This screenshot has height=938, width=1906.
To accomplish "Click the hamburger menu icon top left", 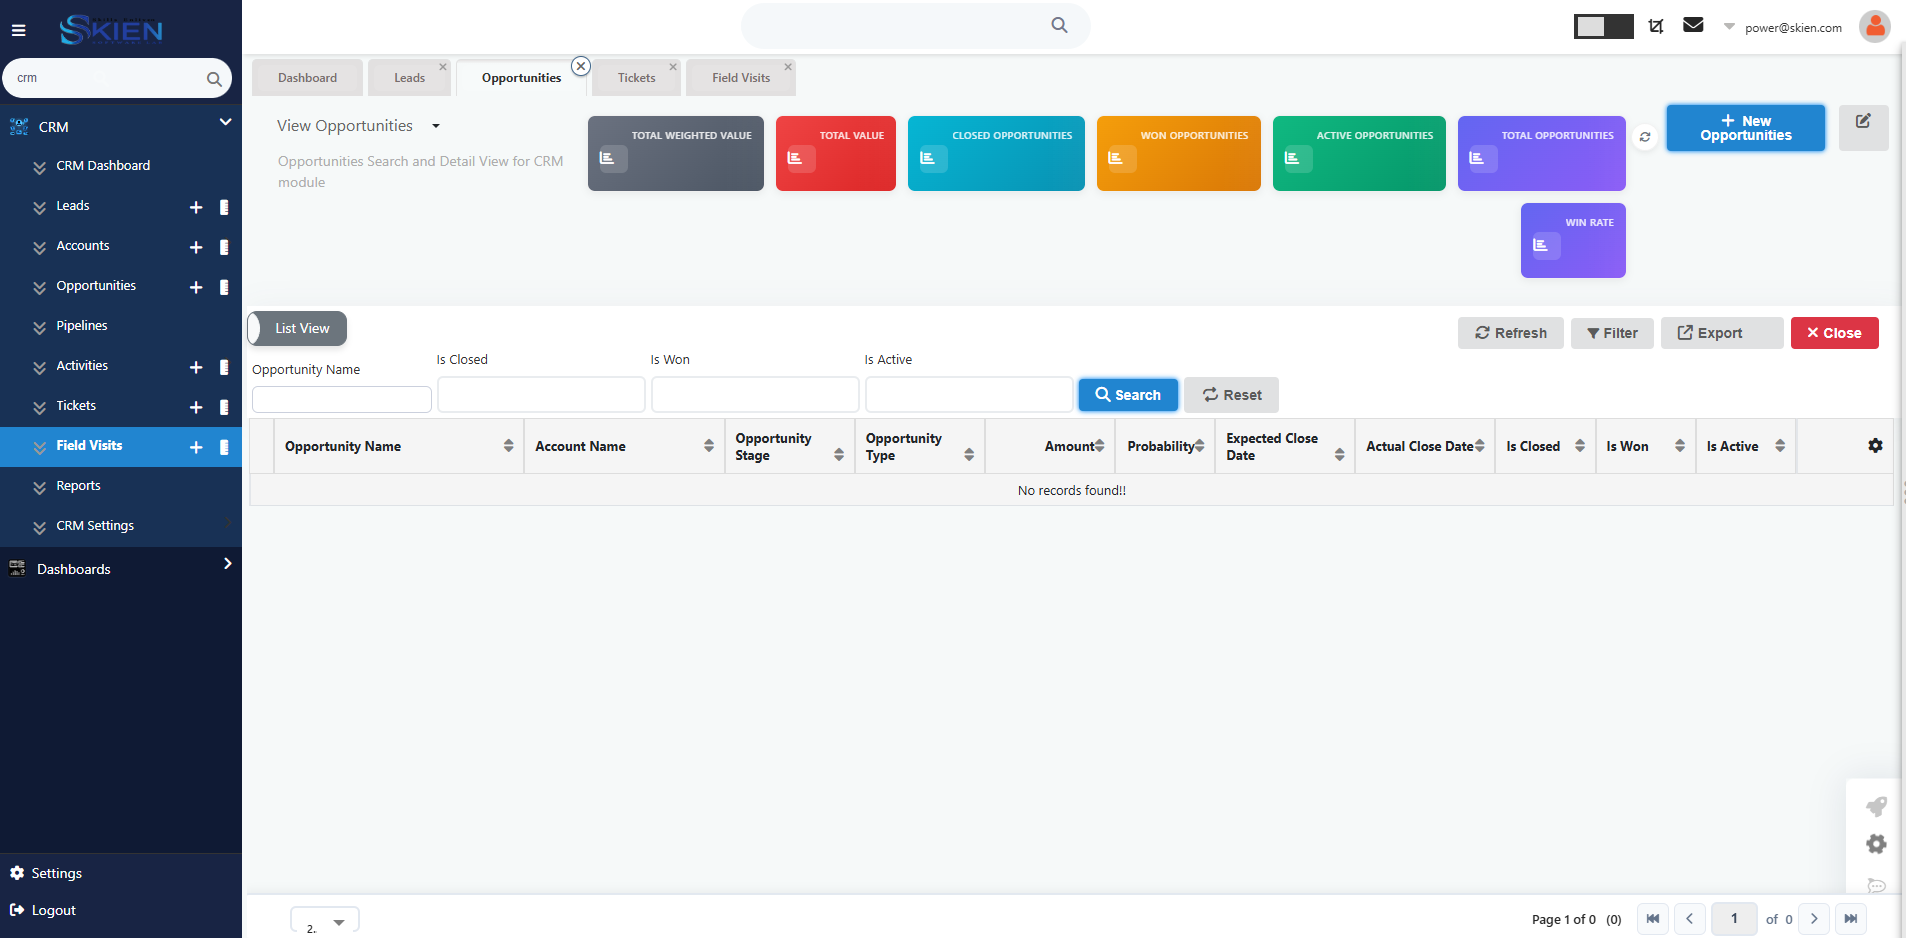I will [x=19, y=29].
